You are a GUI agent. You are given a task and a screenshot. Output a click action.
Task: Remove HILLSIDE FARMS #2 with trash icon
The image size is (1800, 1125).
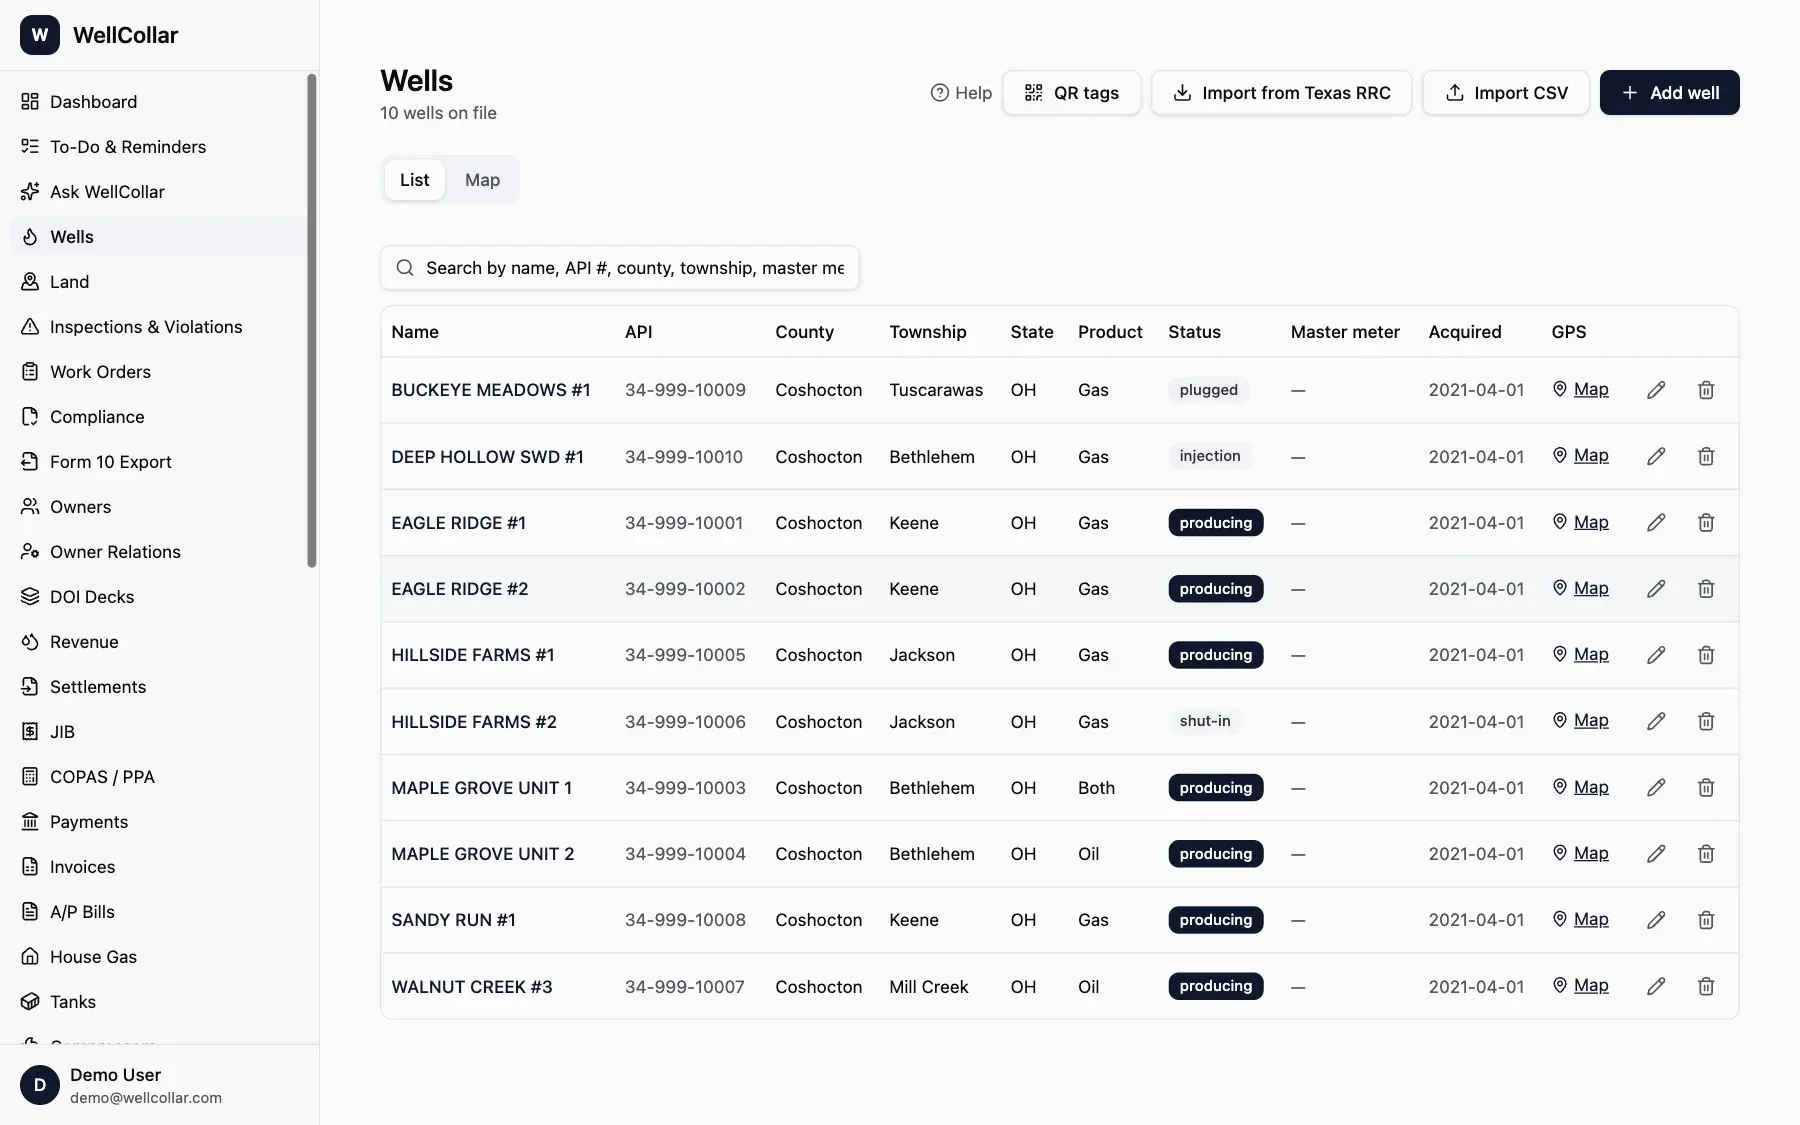[1706, 721]
